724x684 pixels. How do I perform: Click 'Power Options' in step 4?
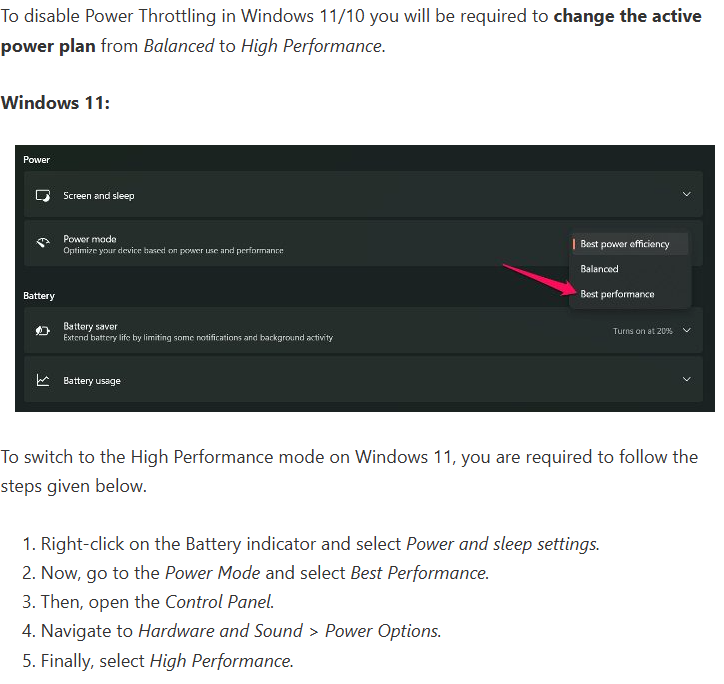tap(383, 631)
